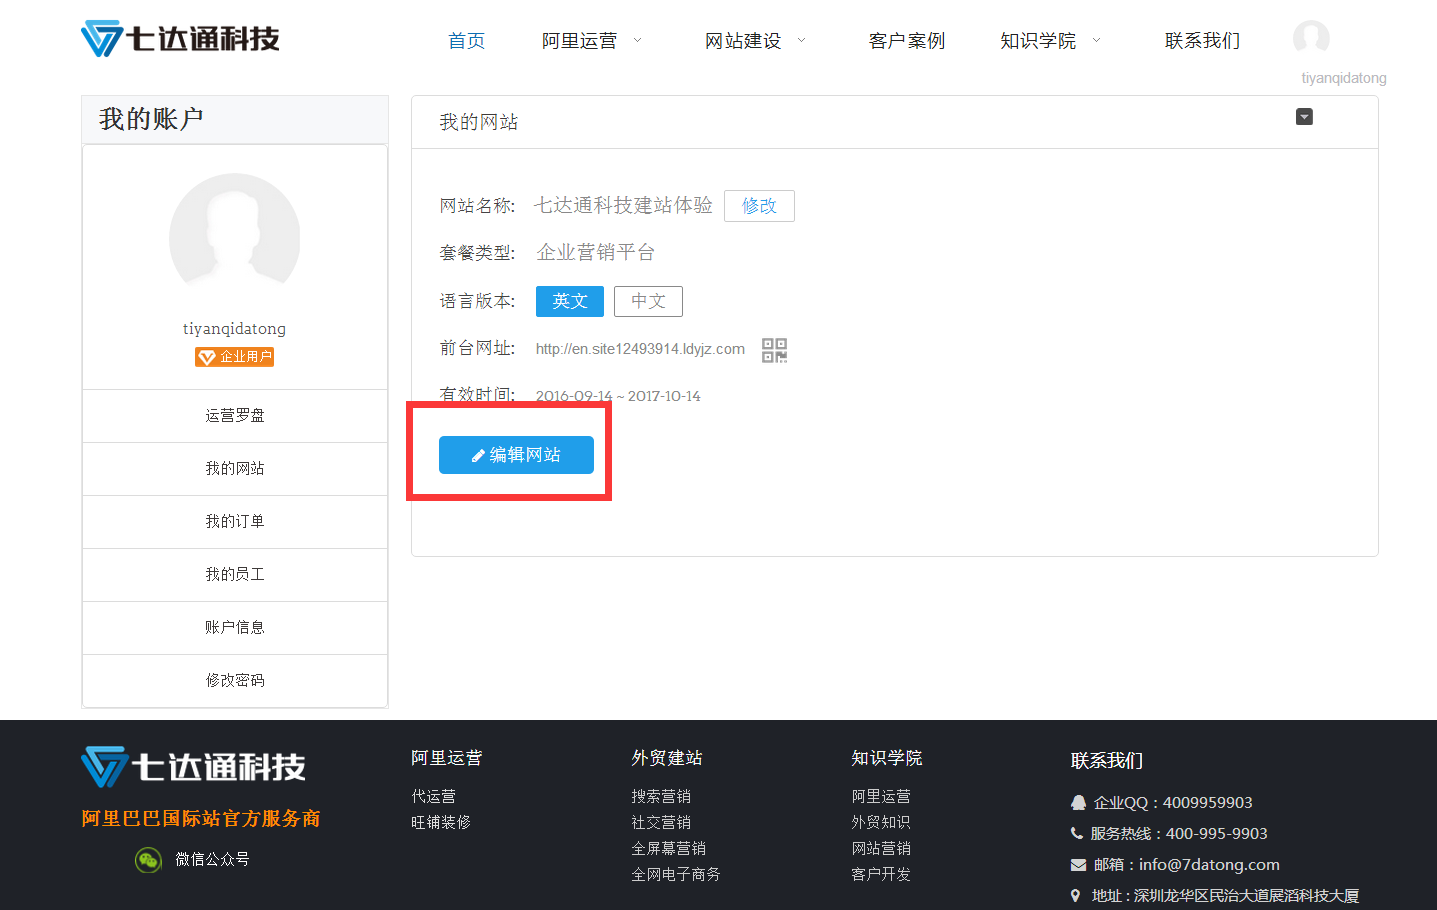Open 网站建设 in the top navigation
Screen dimensions: 1437x910
pyautogui.click(x=743, y=41)
